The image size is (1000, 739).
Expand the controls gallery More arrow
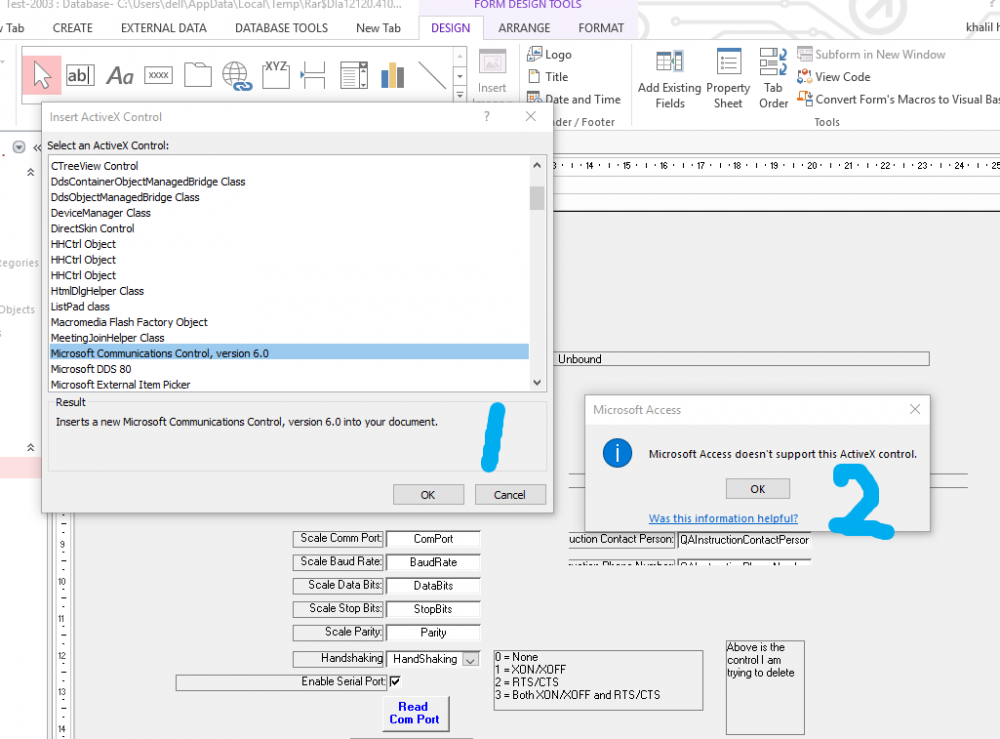(460, 95)
